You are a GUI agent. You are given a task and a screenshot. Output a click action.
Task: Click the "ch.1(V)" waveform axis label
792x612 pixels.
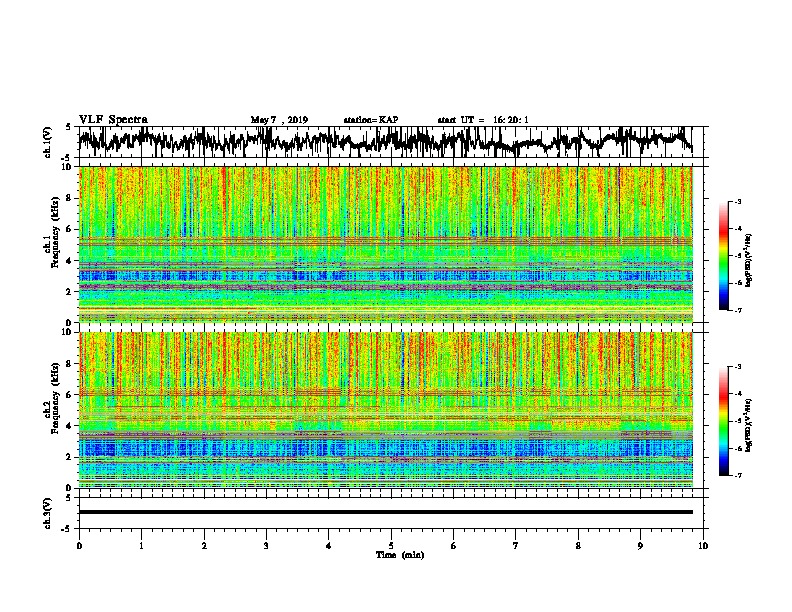48,142
